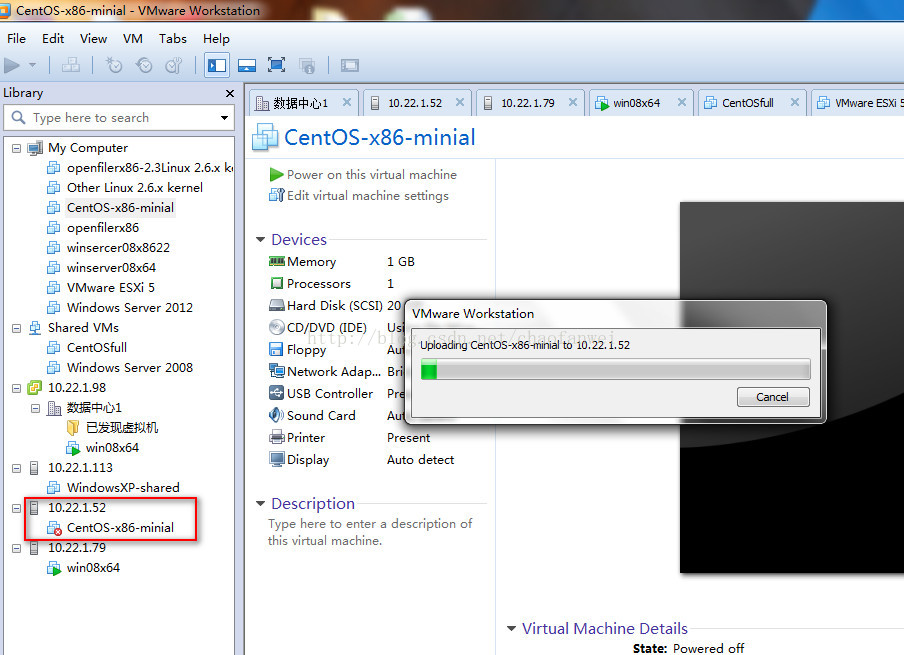Collapse the 10.22.1.52 host node
Screen dimensions: 904x655
click(17, 508)
